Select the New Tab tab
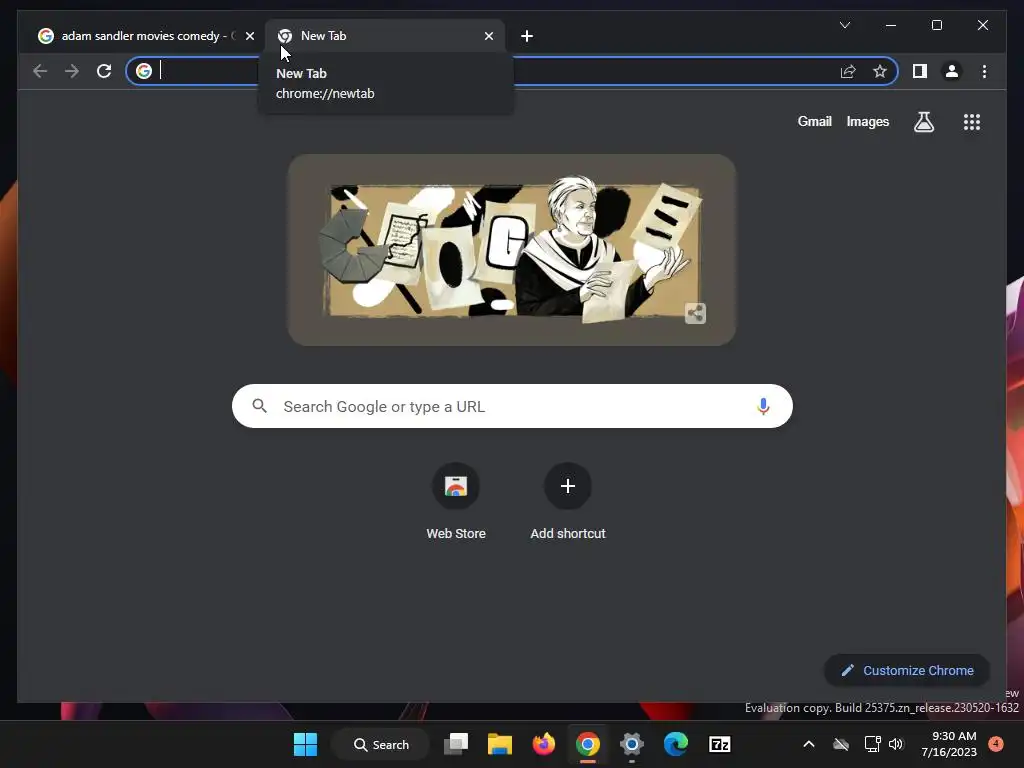Screen dimensions: 1024x768 click(384, 36)
